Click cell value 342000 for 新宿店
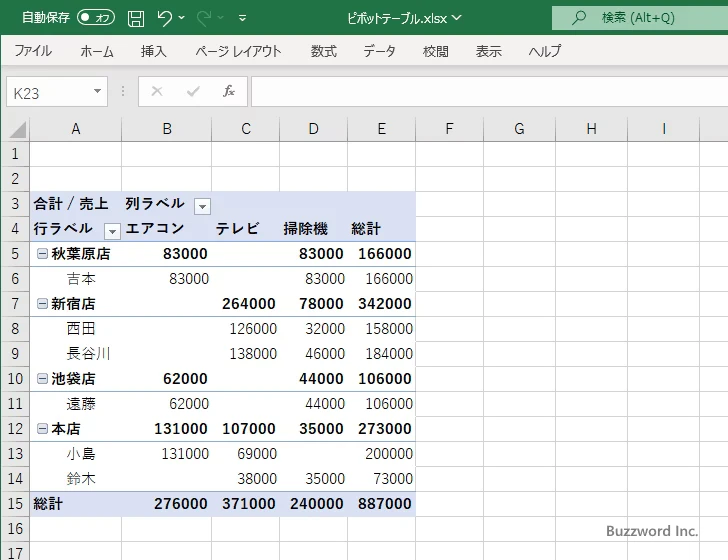 point(384,304)
